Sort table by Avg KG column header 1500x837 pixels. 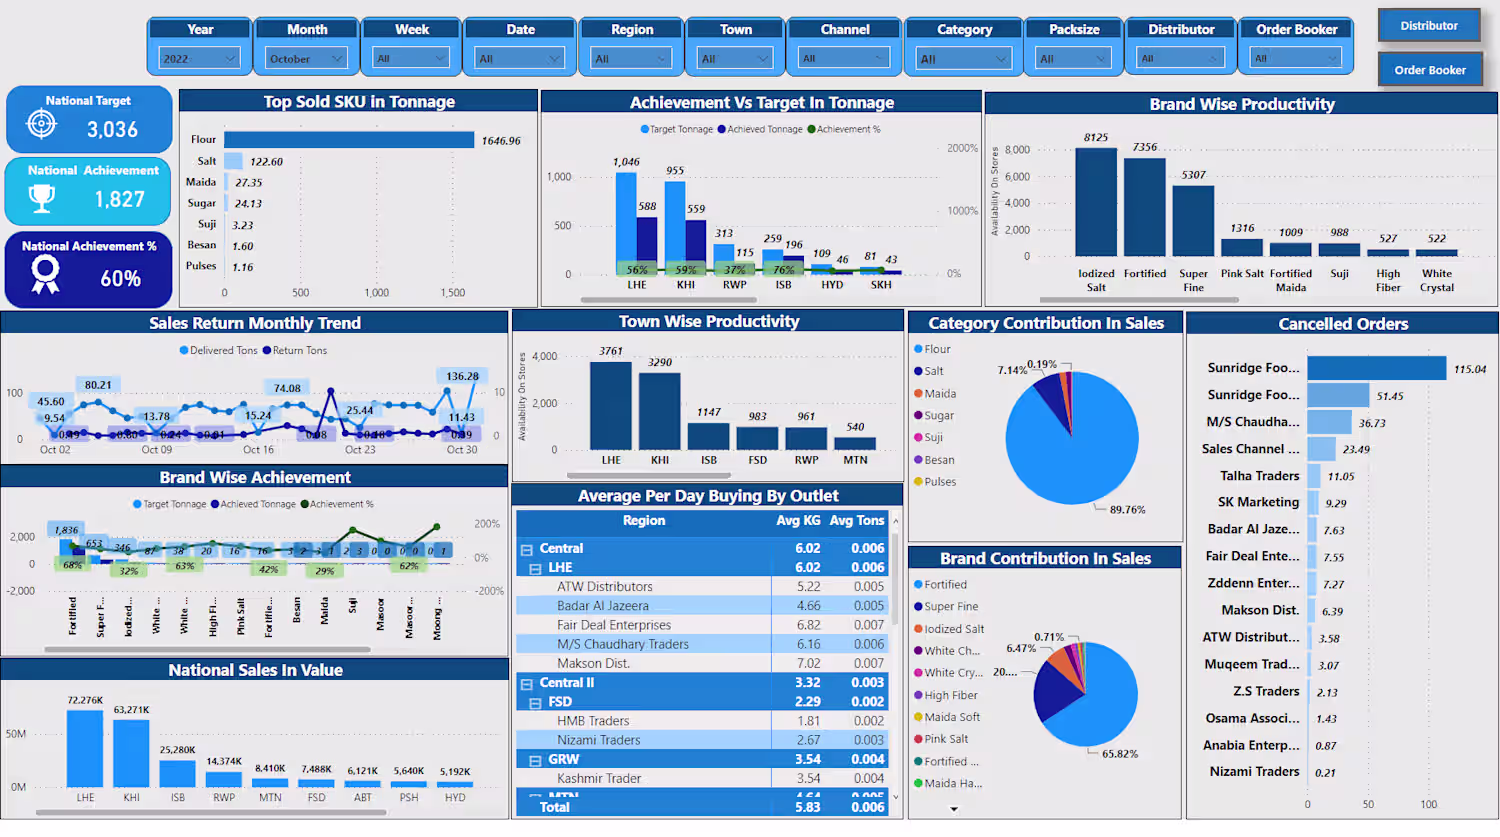tap(798, 521)
